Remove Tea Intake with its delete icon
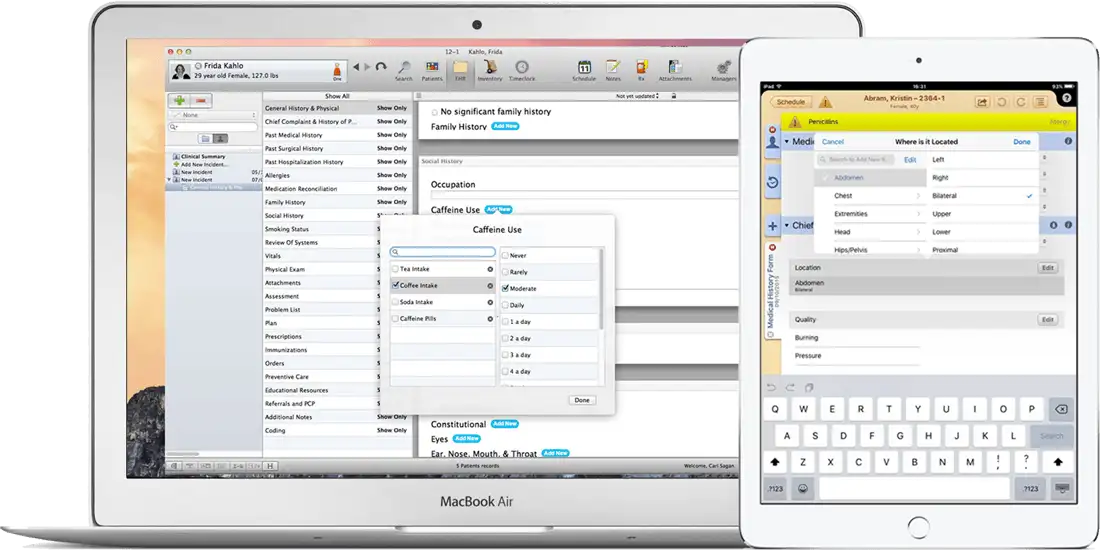The image size is (1100, 550). tap(490, 269)
